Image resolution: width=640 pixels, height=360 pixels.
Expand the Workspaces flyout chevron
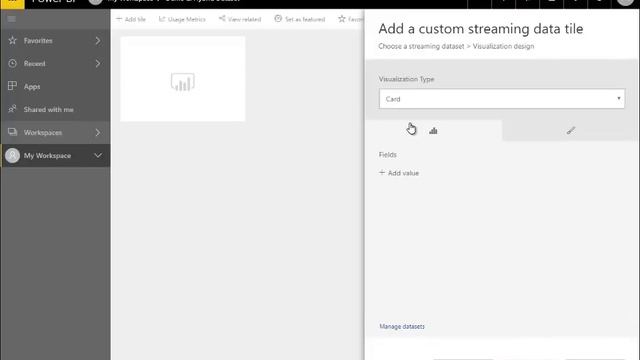coord(98,132)
